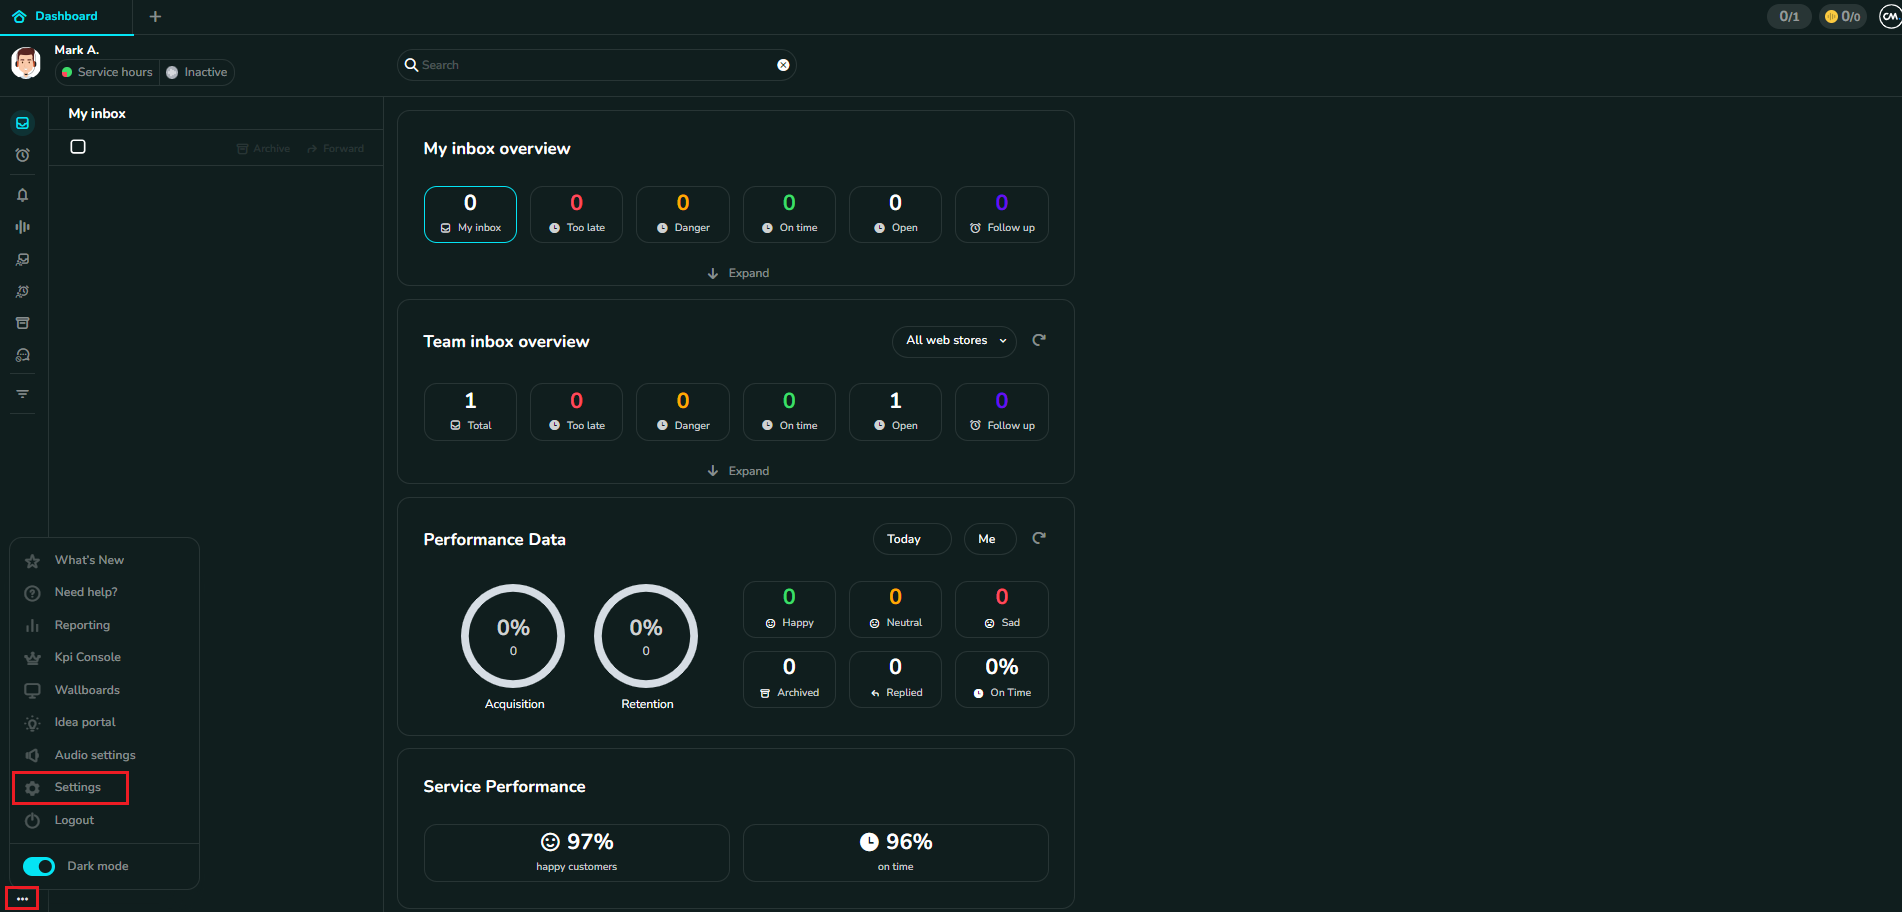Click the archive box icon in sidebar
The width and height of the screenshot is (1902, 912).
click(22, 323)
